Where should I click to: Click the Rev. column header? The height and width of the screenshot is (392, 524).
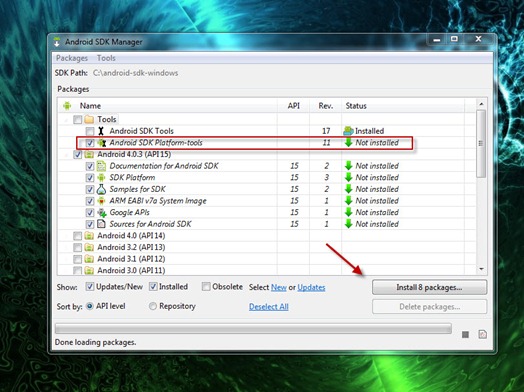pos(325,106)
